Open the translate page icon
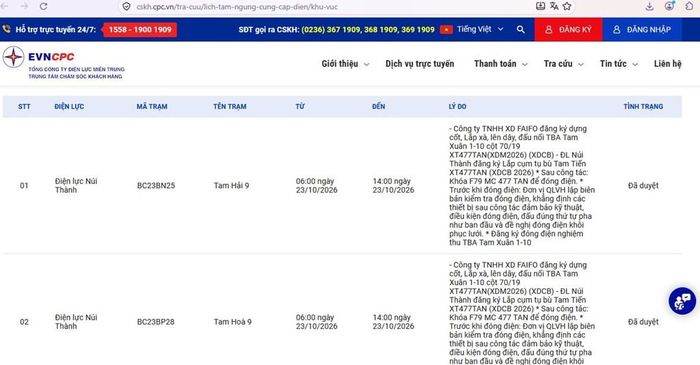 (x=554, y=6)
